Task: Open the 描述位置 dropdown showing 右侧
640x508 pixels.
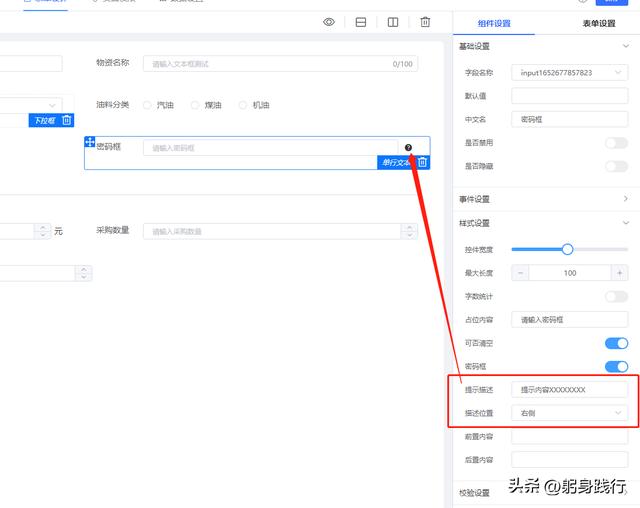Action: (569, 413)
